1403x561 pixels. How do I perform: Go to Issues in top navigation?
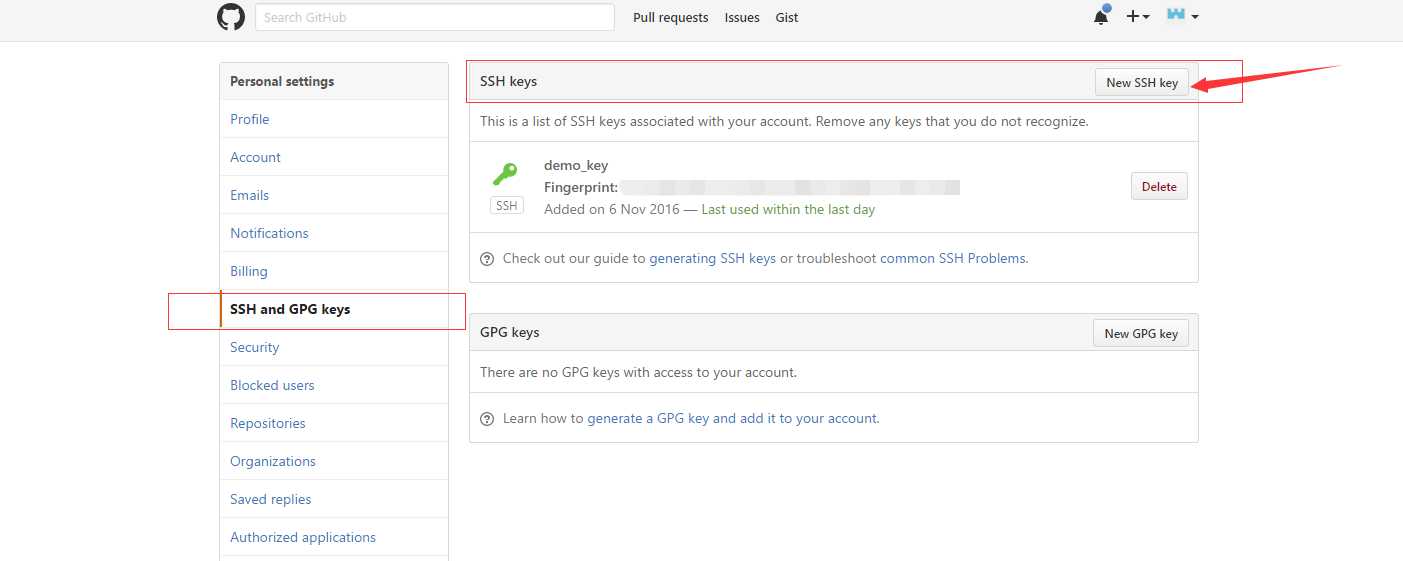coord(742,18)
